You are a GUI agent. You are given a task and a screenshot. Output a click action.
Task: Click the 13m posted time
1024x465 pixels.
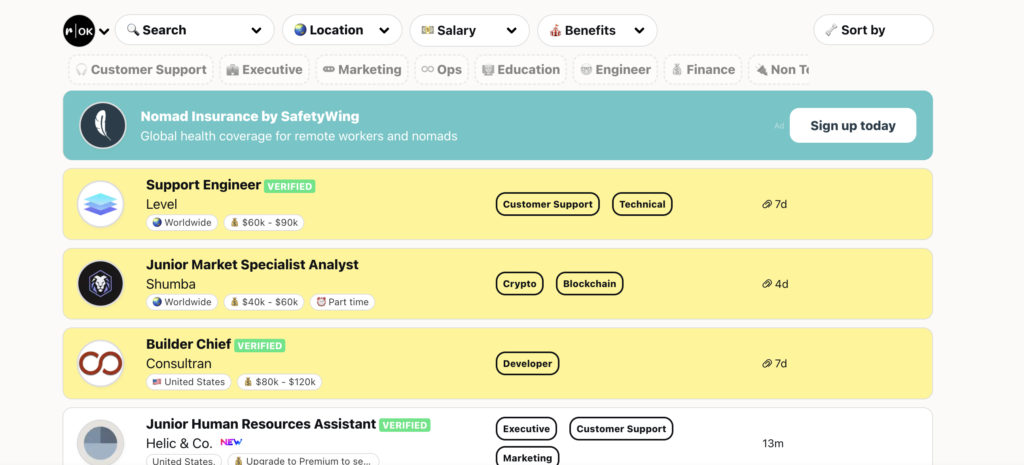coord(773,443)
